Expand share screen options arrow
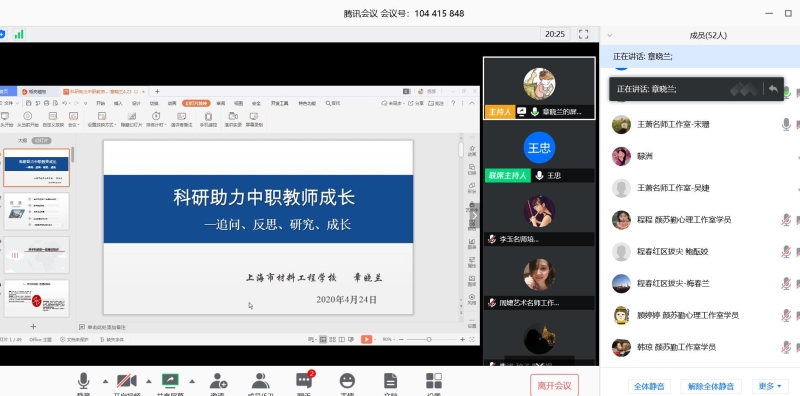Viewport: 800px width, 396px height. [x=192, y=381]
